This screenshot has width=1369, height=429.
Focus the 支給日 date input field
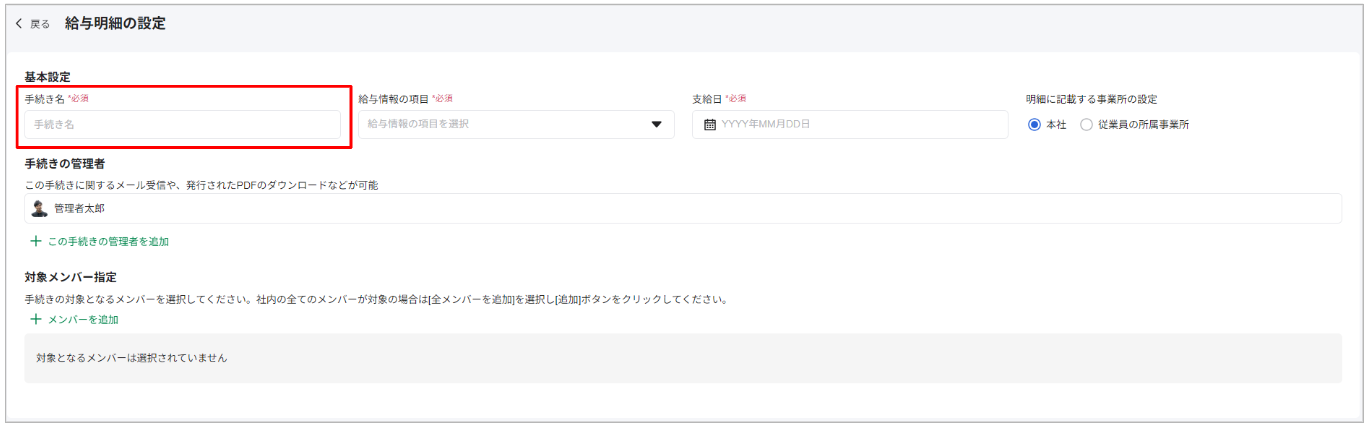(850, 124)
